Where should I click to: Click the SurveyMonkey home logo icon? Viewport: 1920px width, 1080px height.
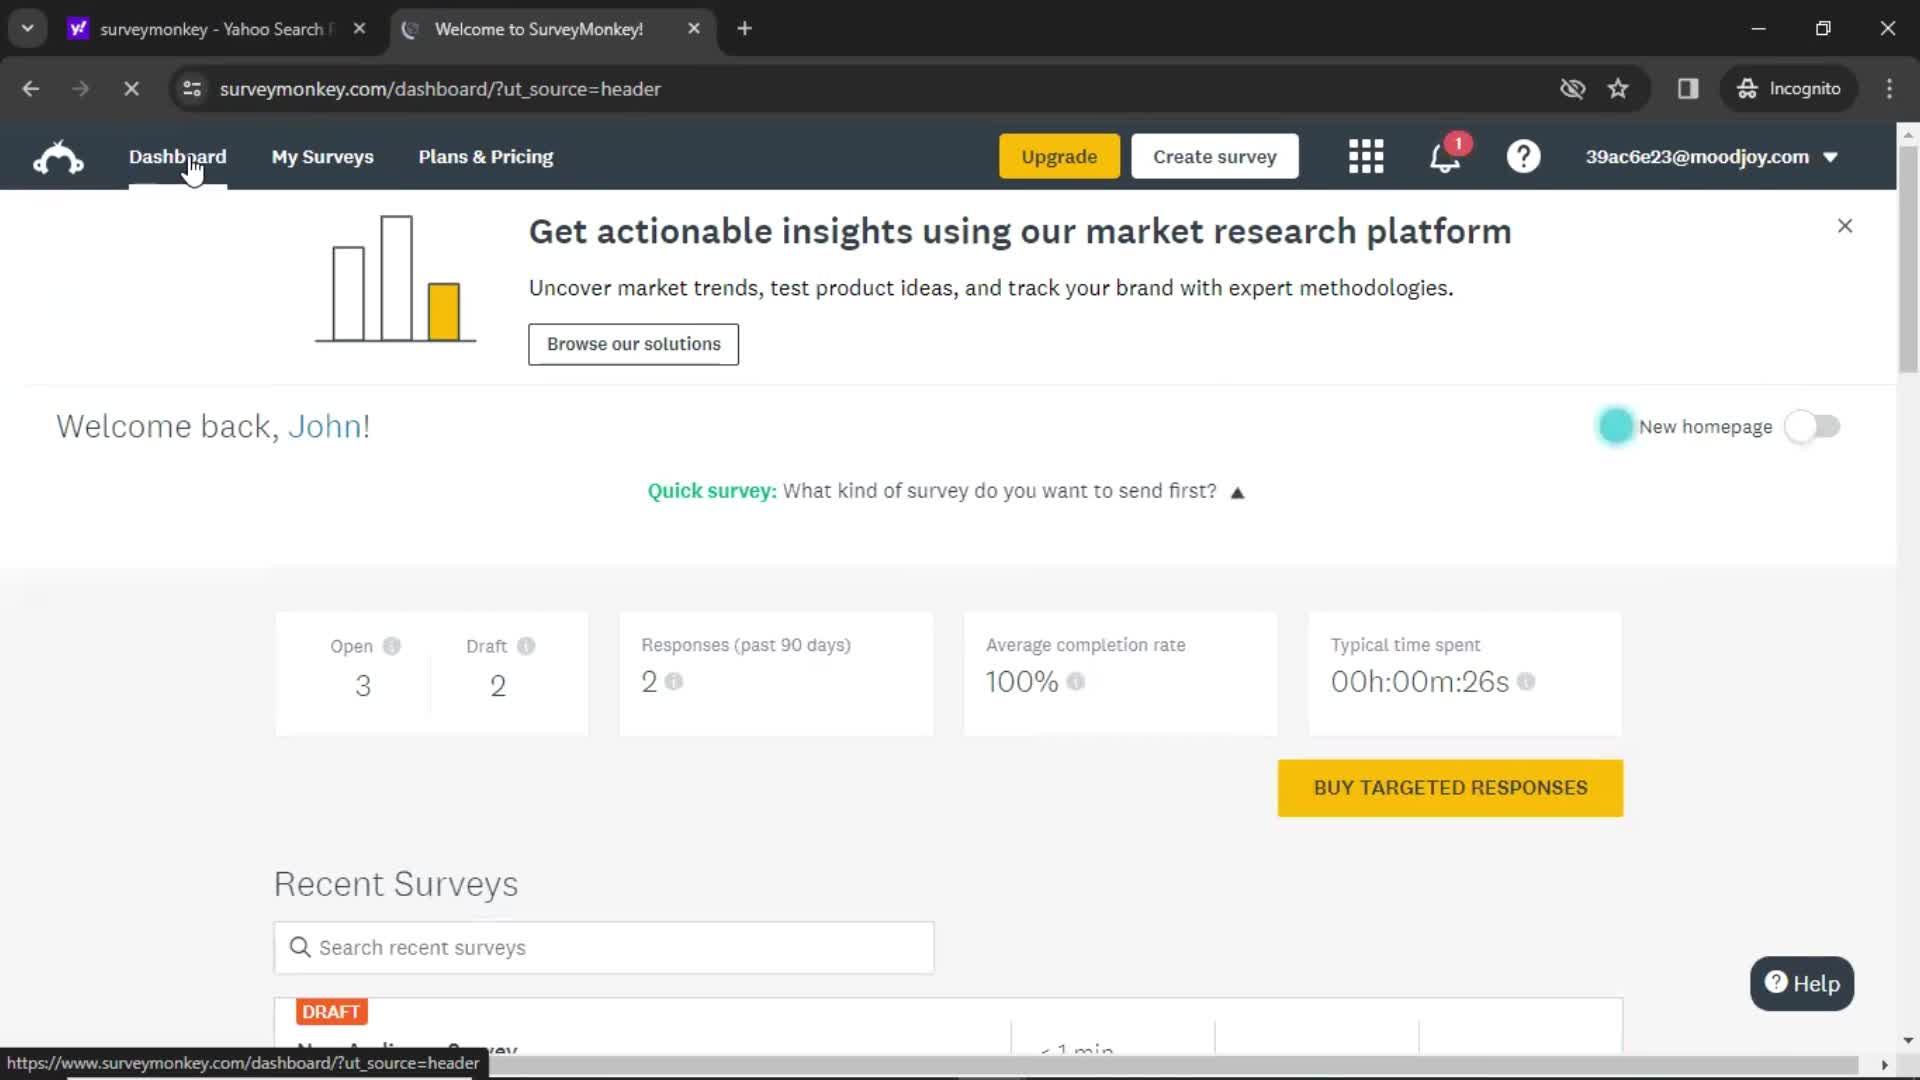point(57,156)
